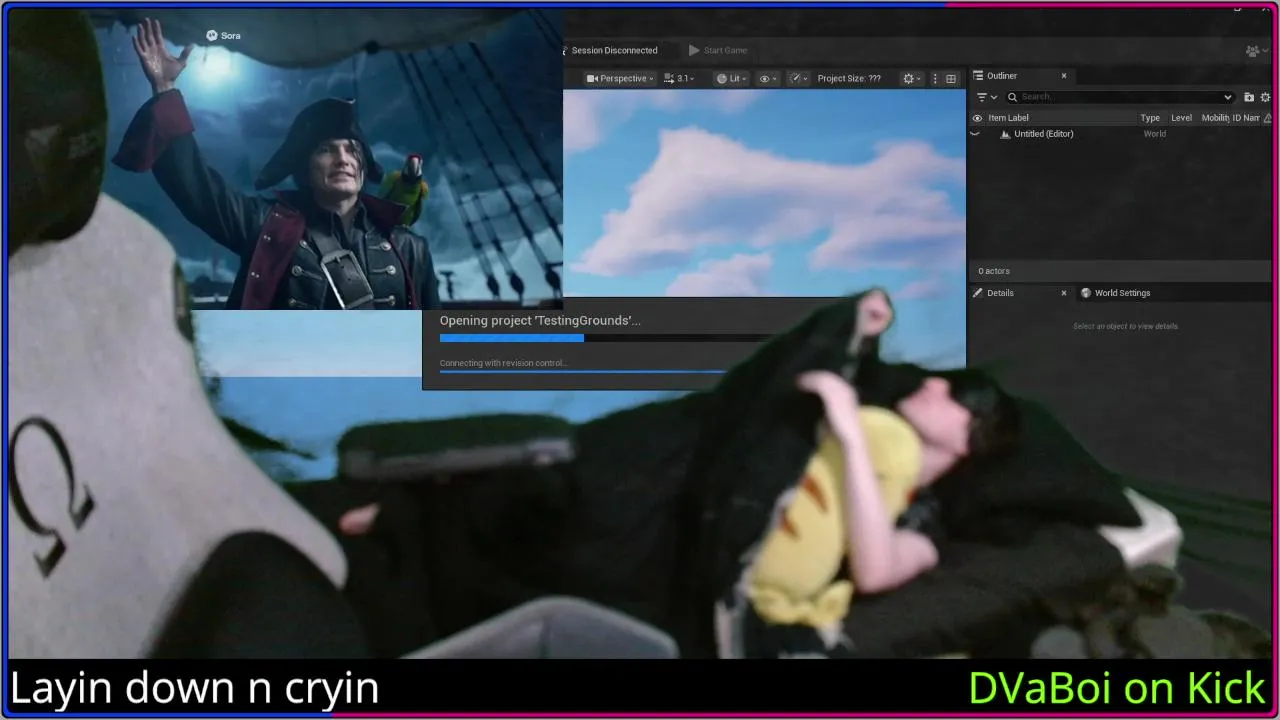Open the Outliner settings gear
The width and height of the screenshot is (1280, 720).
[1267, 97]
